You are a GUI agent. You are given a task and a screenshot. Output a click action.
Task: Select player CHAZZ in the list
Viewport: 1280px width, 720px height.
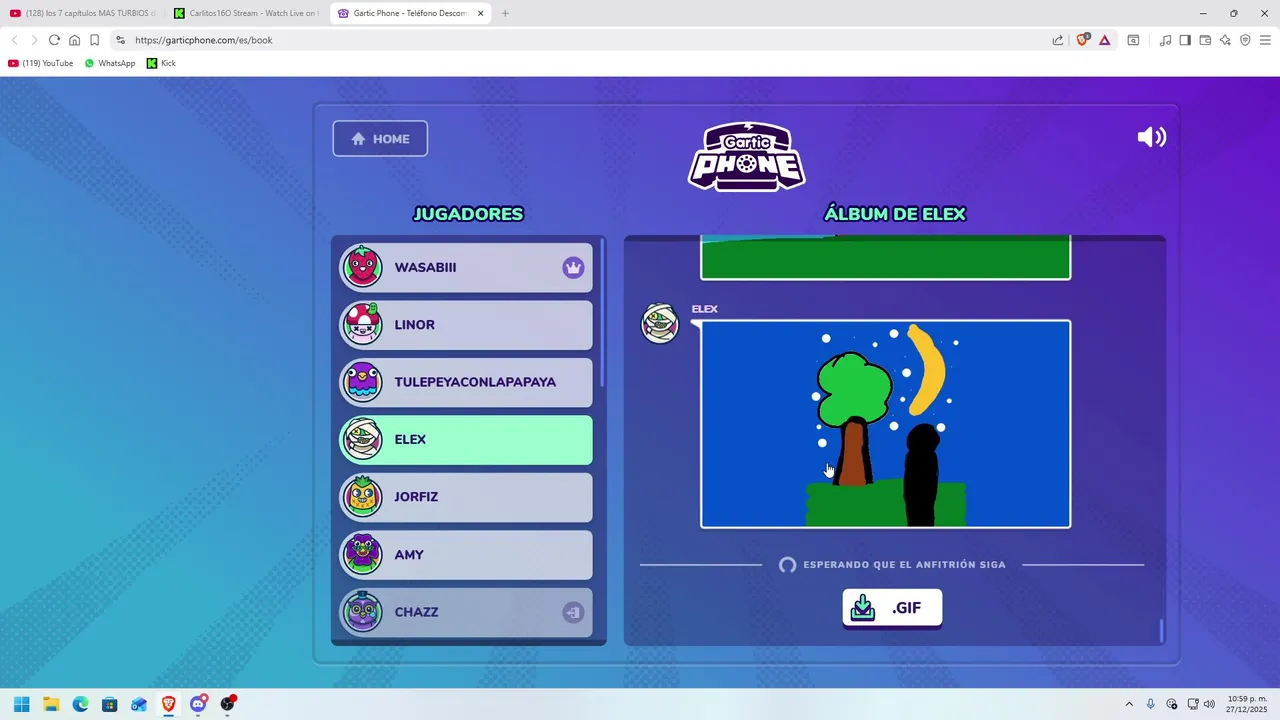(x=466, y=612)
